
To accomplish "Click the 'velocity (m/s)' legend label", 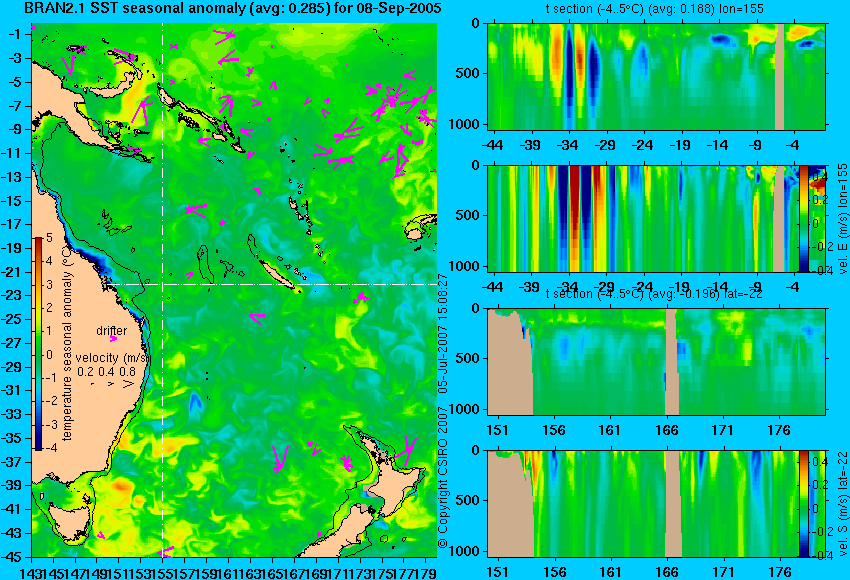I will tap(112, 358).
